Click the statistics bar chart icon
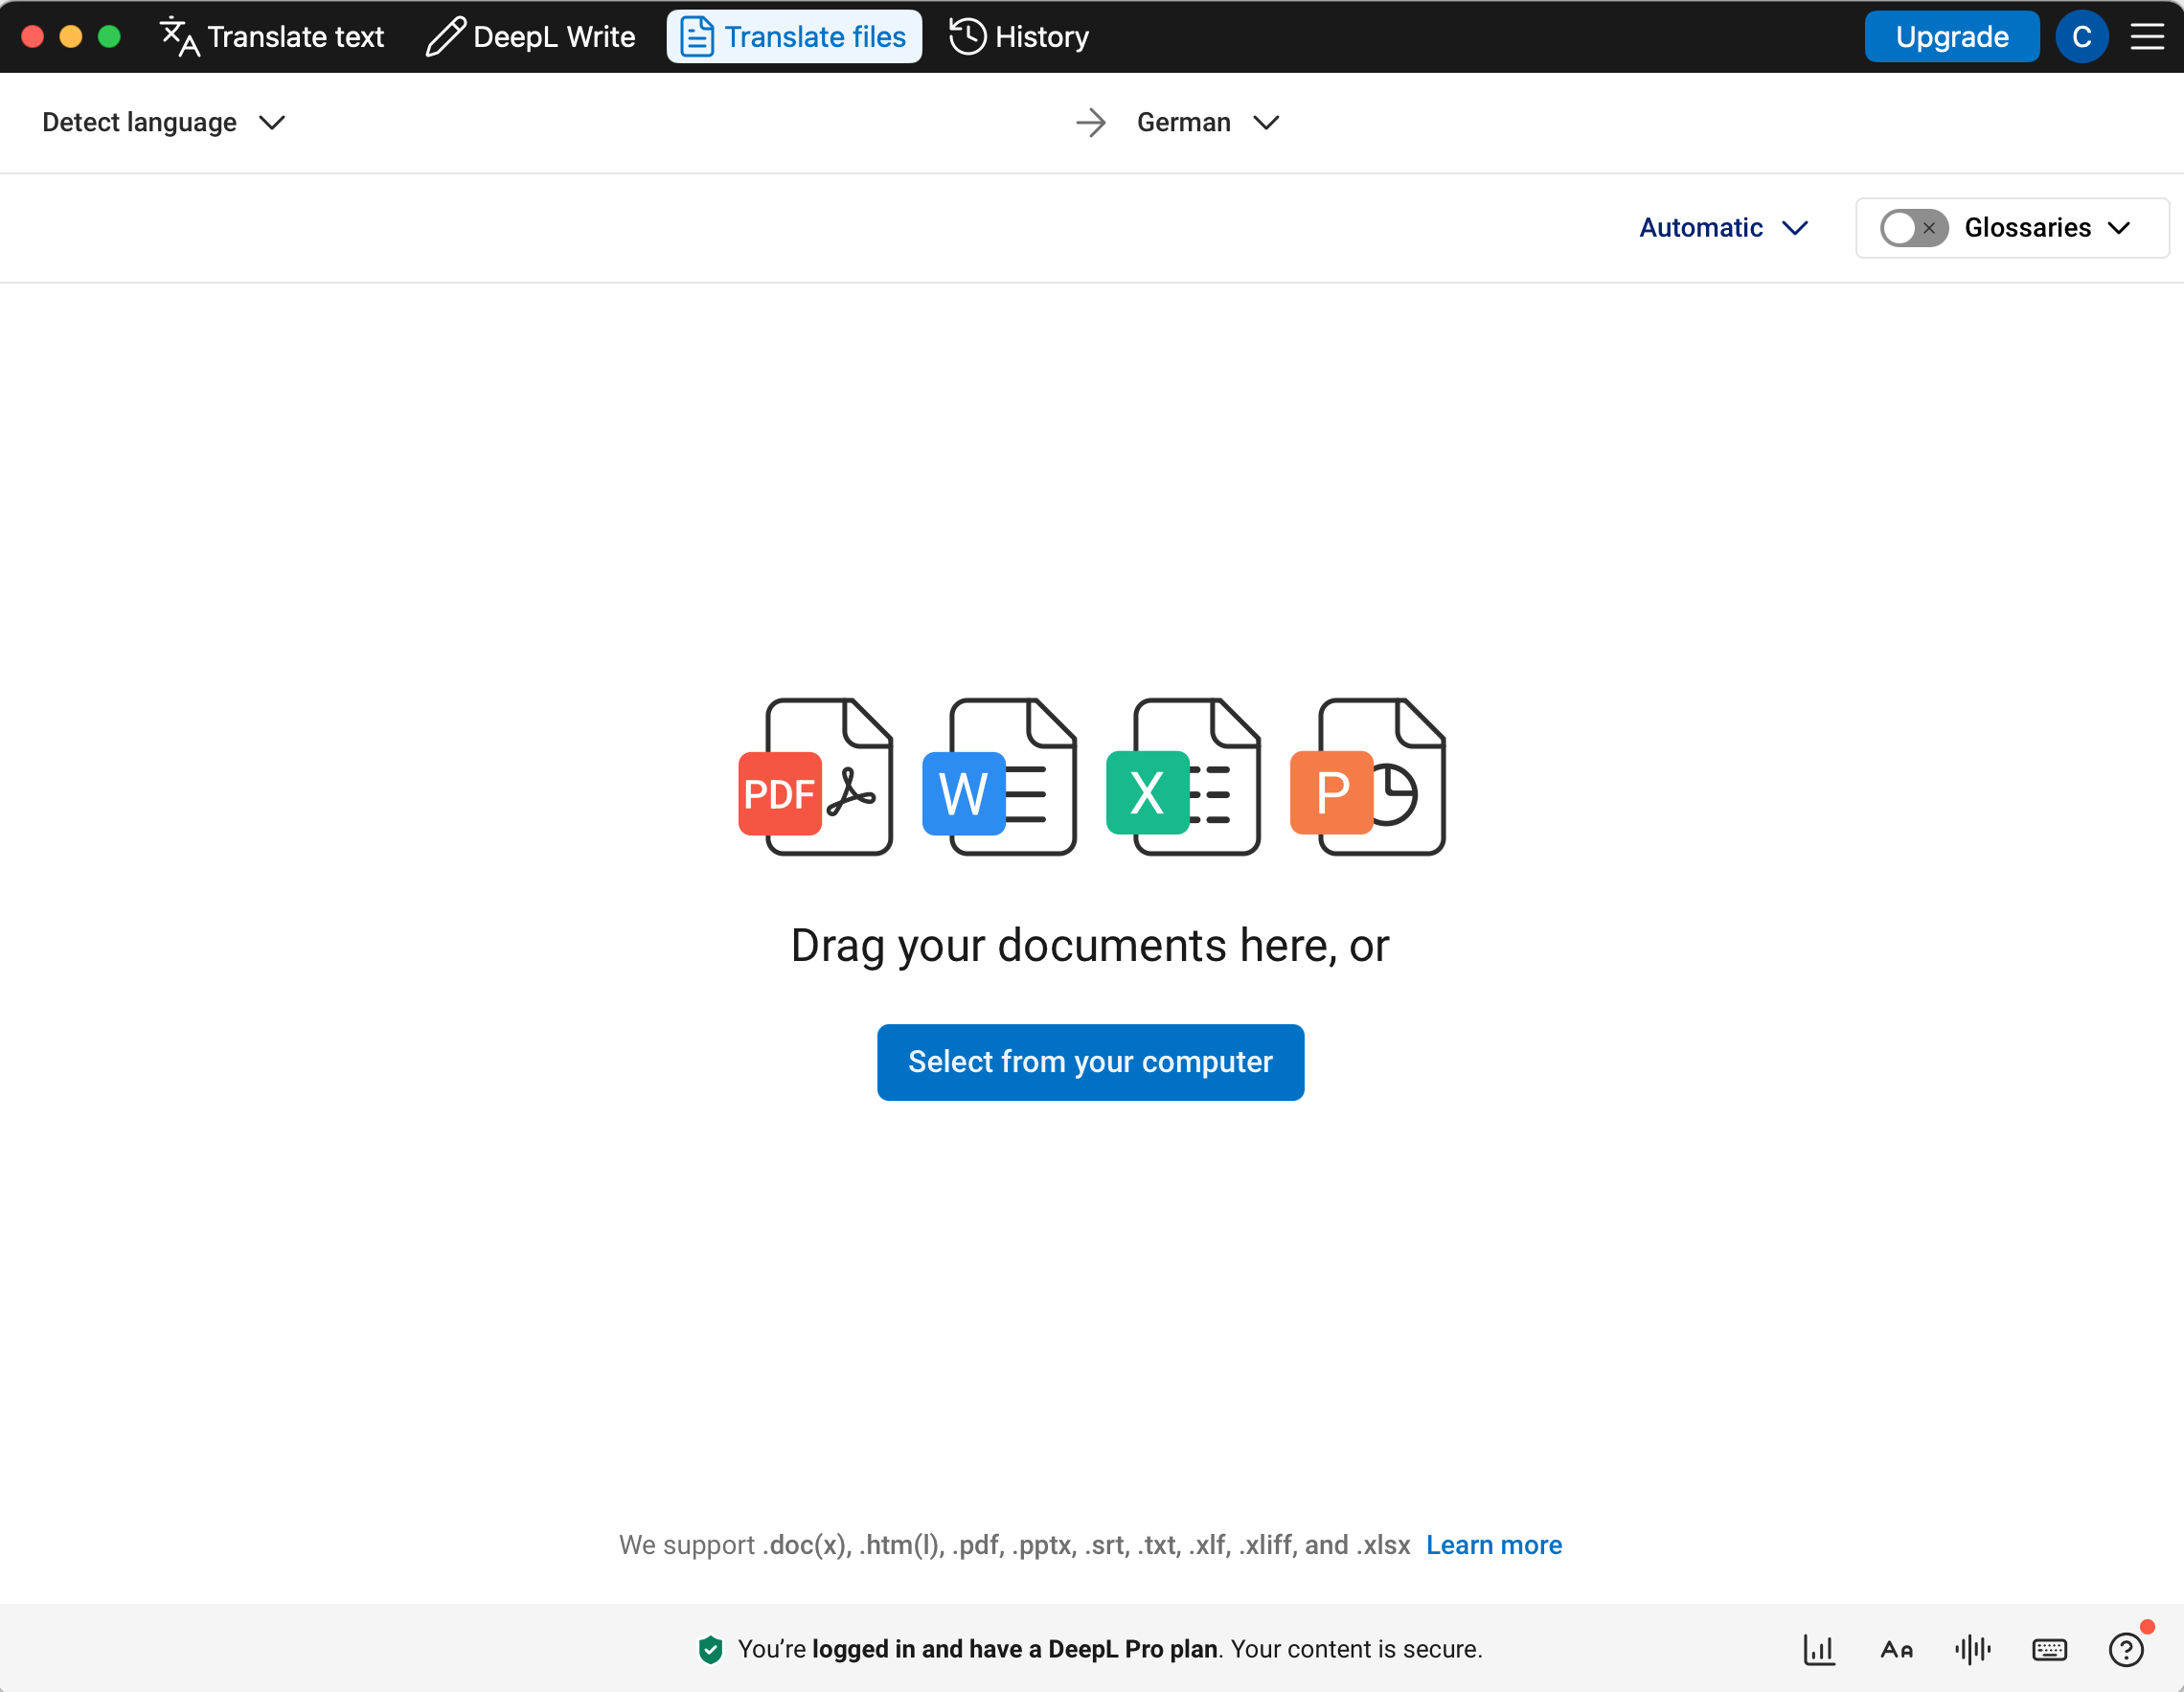Screen dimensions: 2184x1692 1819,1649
